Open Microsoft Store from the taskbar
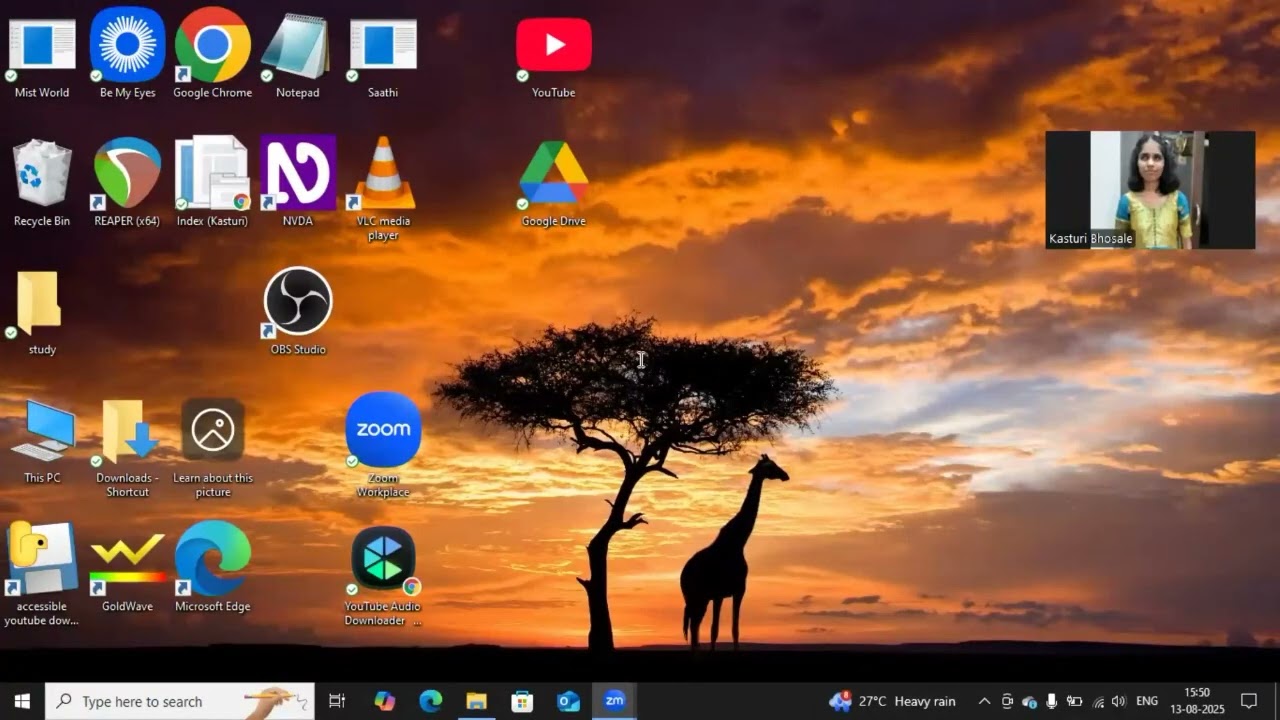The width and height of the screenshot is (1280, 720). pos(523,701)
